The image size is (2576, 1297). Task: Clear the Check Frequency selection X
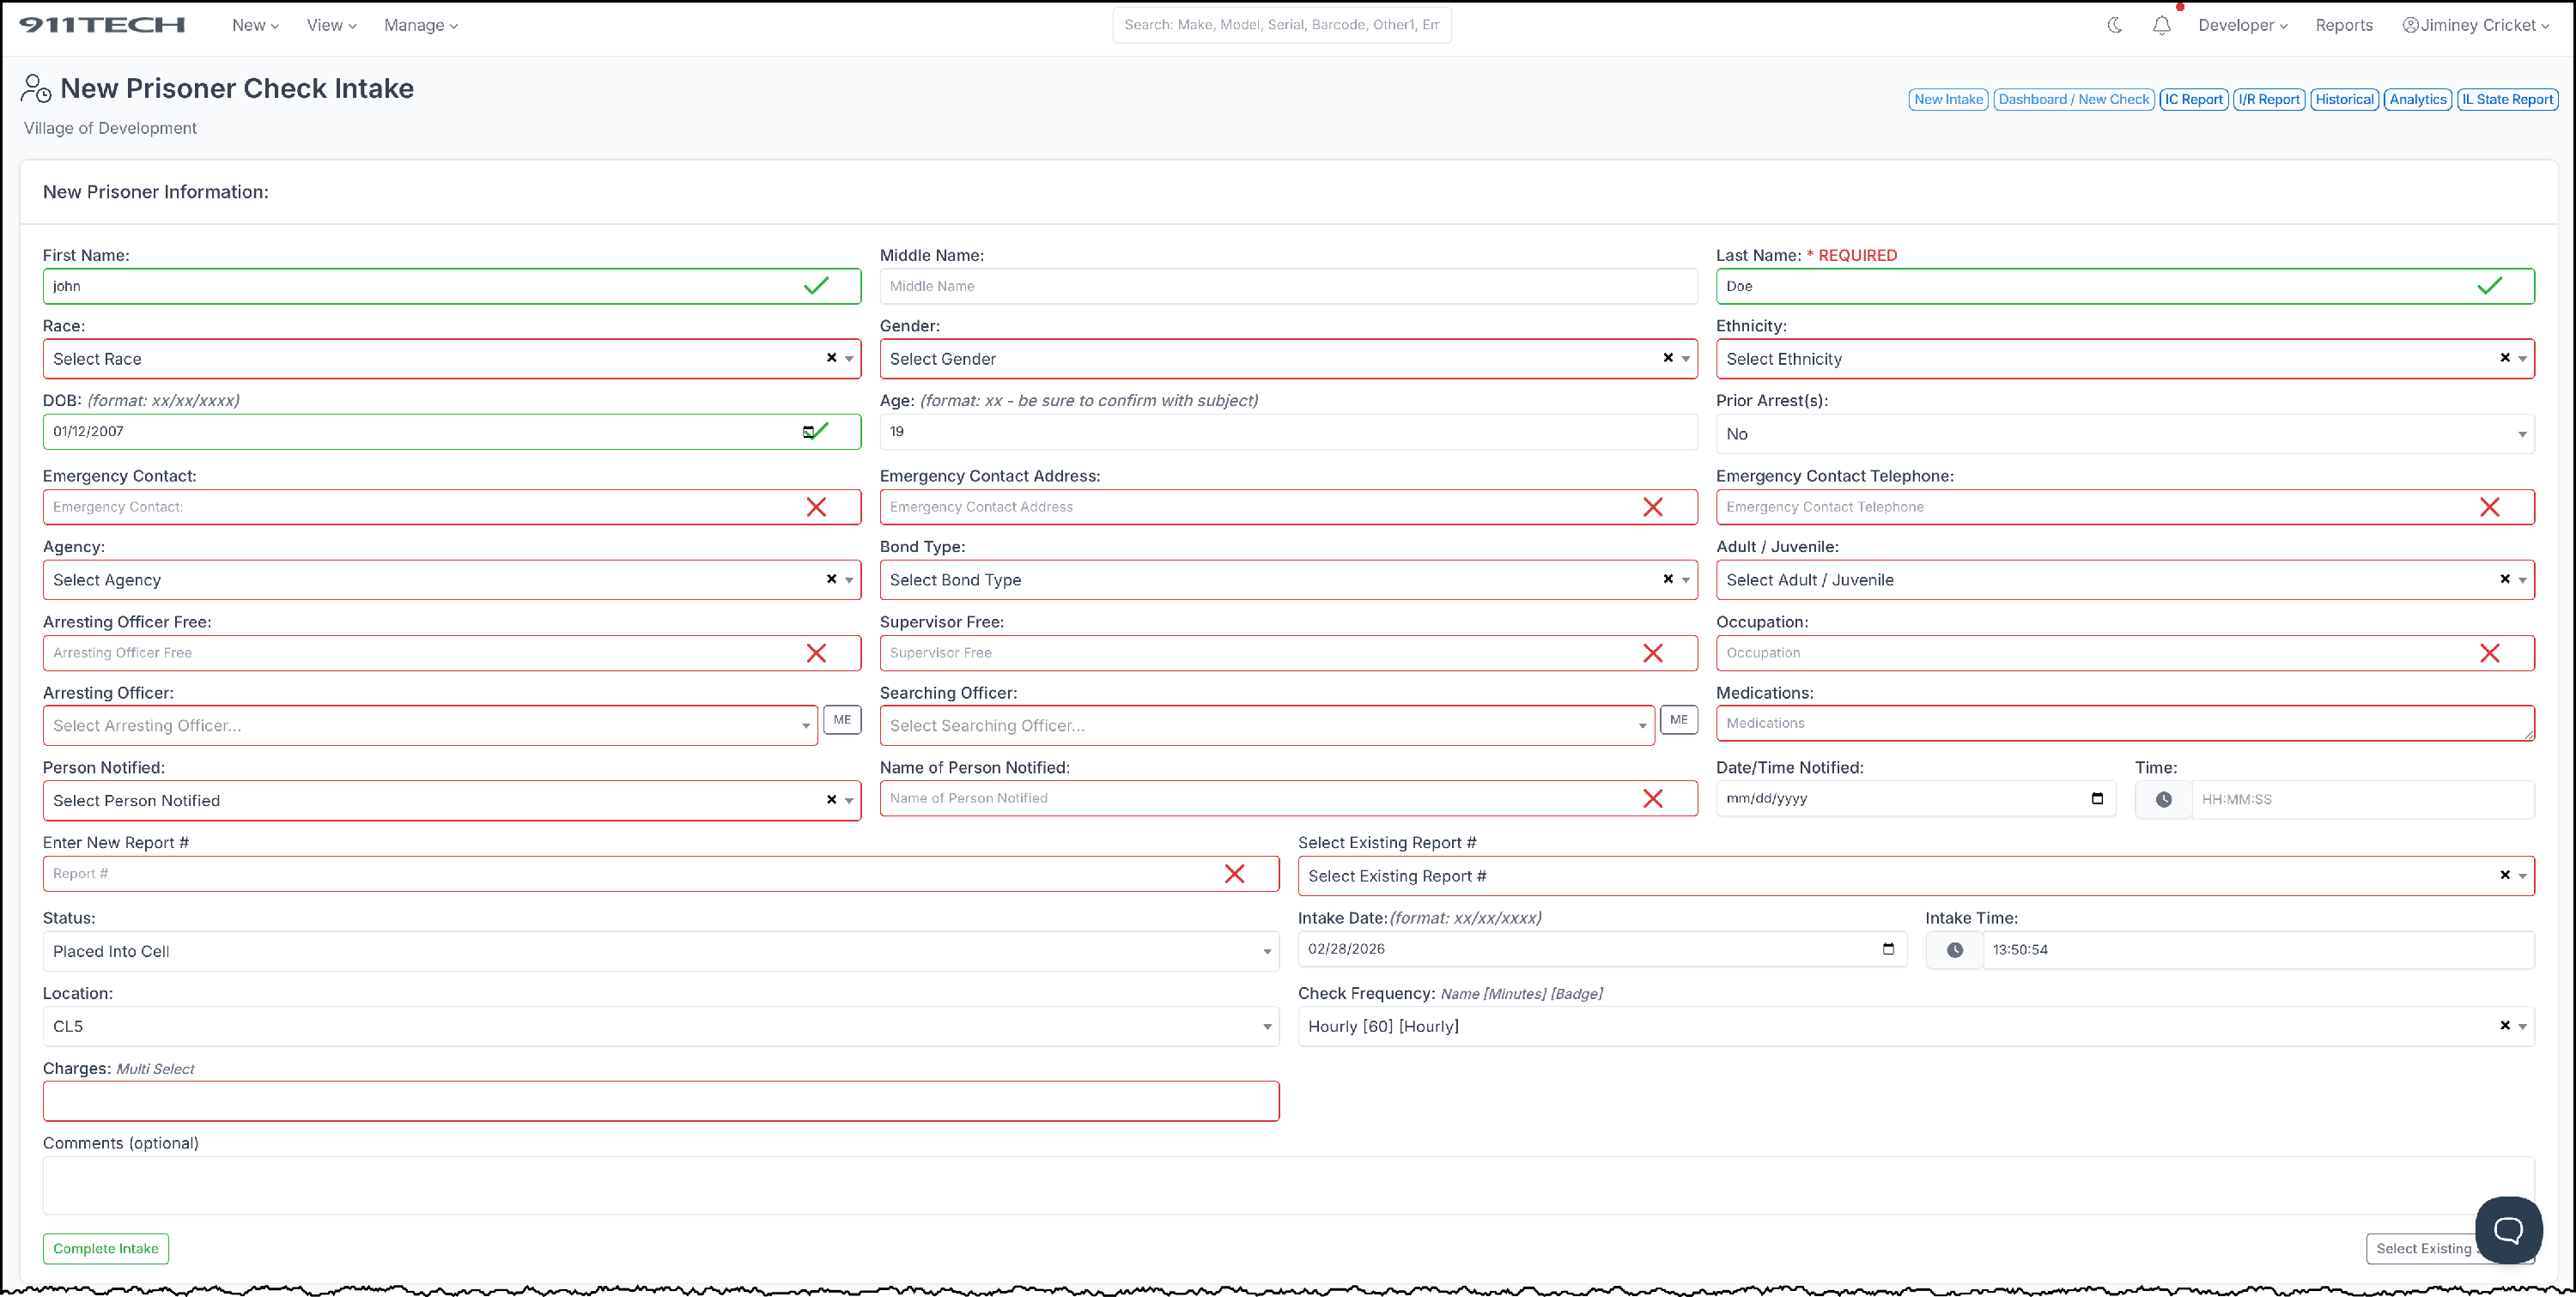tap(2504, 1025)
